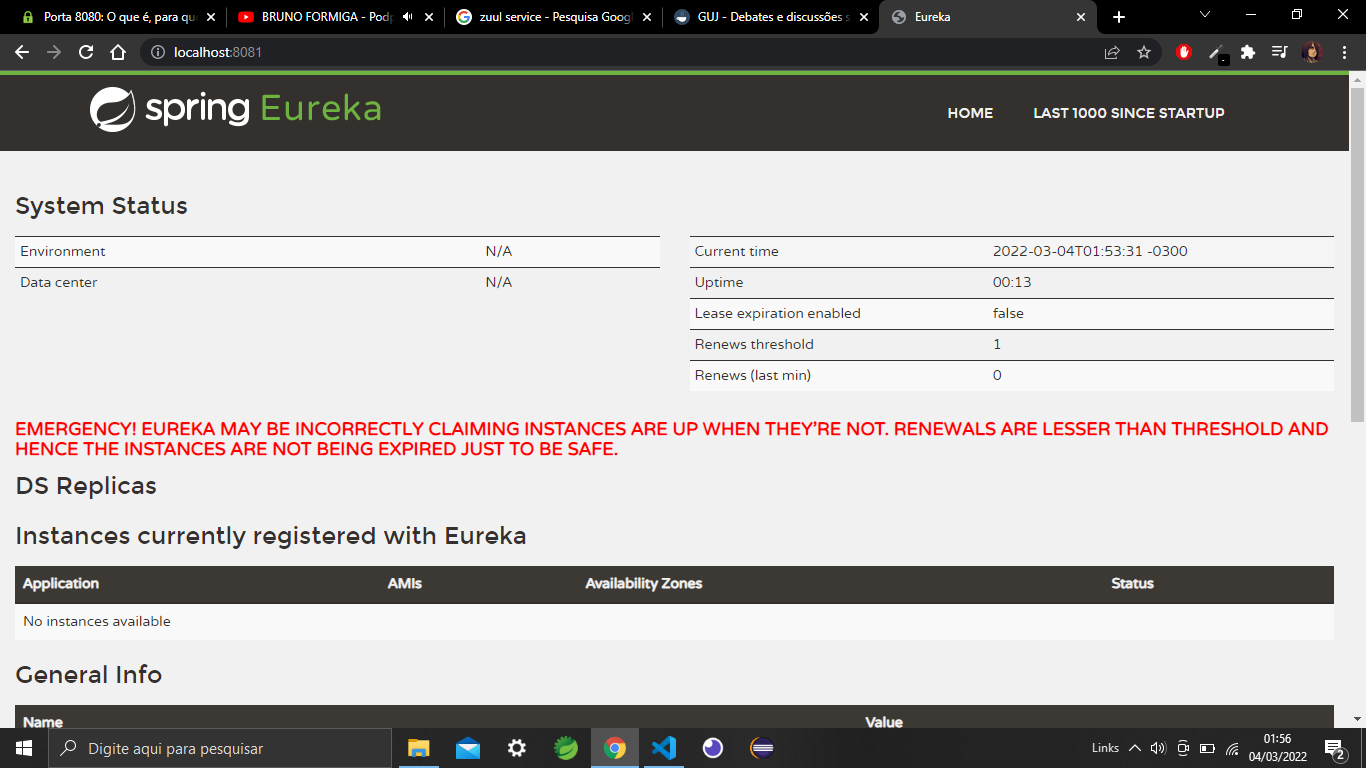Open the tab search dropdown arrow
Screen dimensions: 1366x768
(x=1204, y=14)
